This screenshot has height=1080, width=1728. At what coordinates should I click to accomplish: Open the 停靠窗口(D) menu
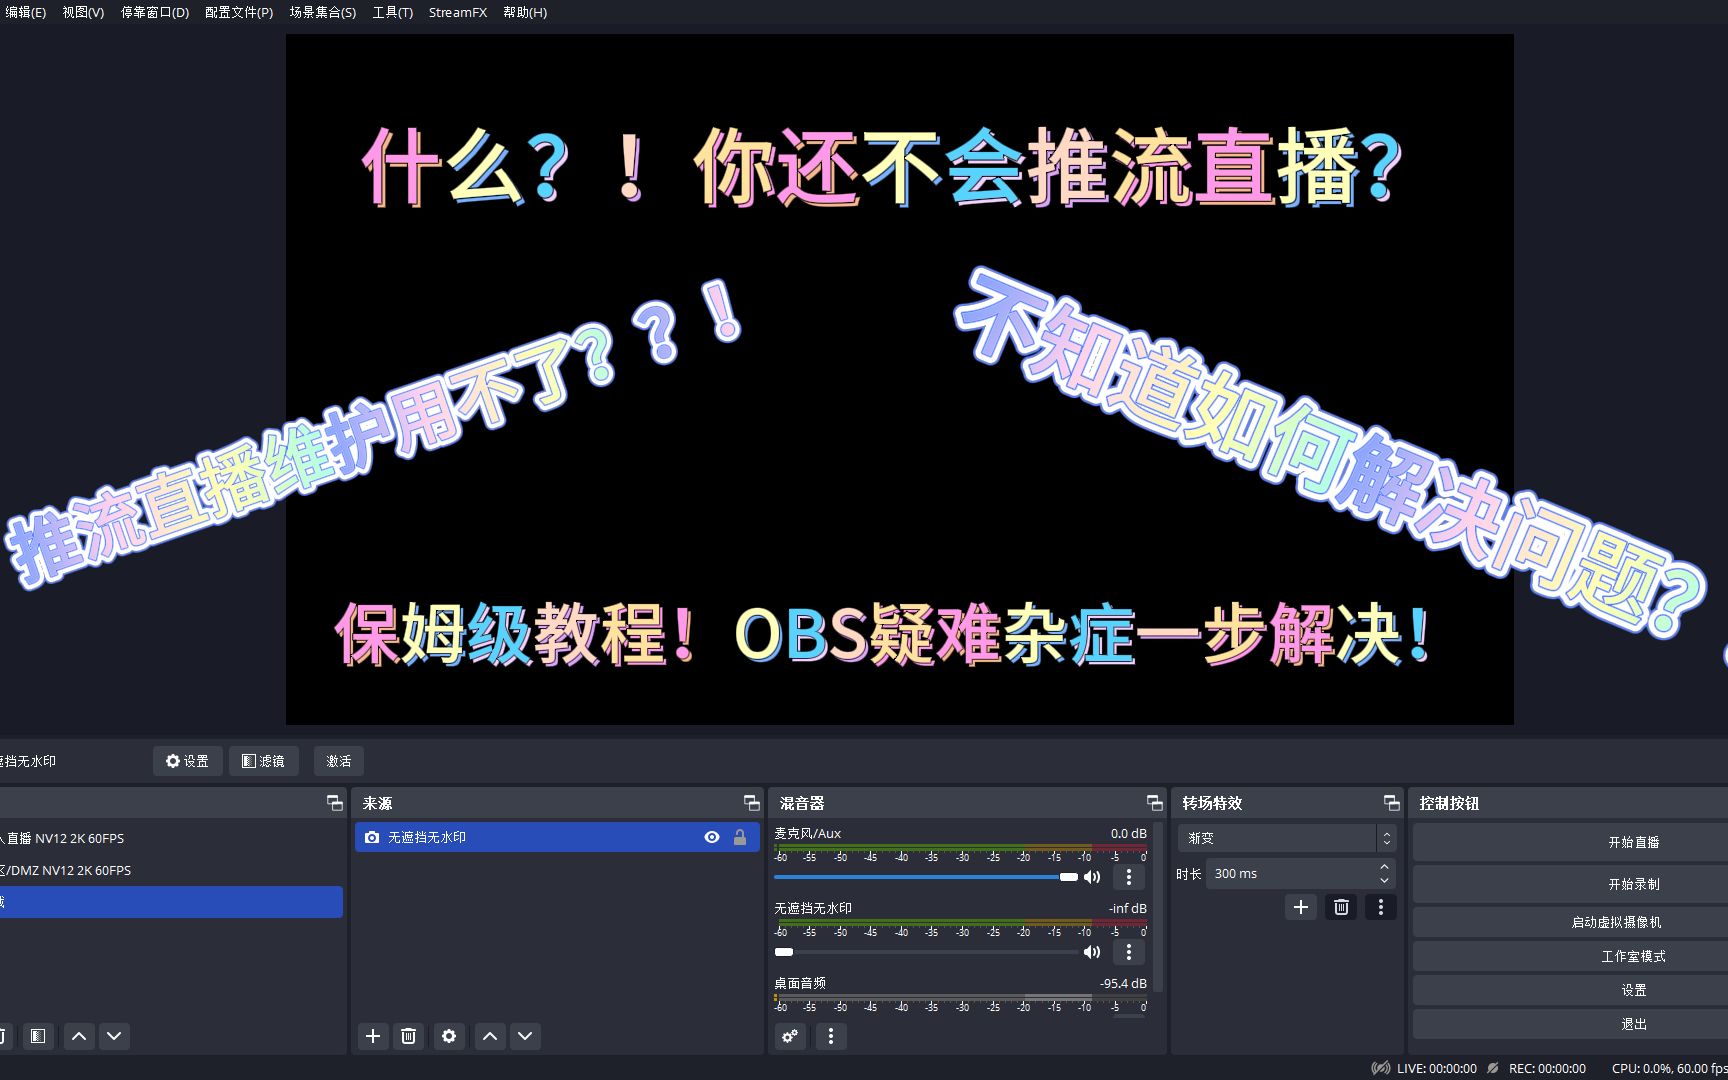[155, 12]
